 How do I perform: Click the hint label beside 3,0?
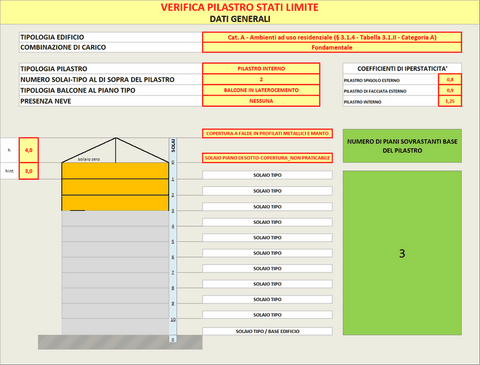point(9,171)
